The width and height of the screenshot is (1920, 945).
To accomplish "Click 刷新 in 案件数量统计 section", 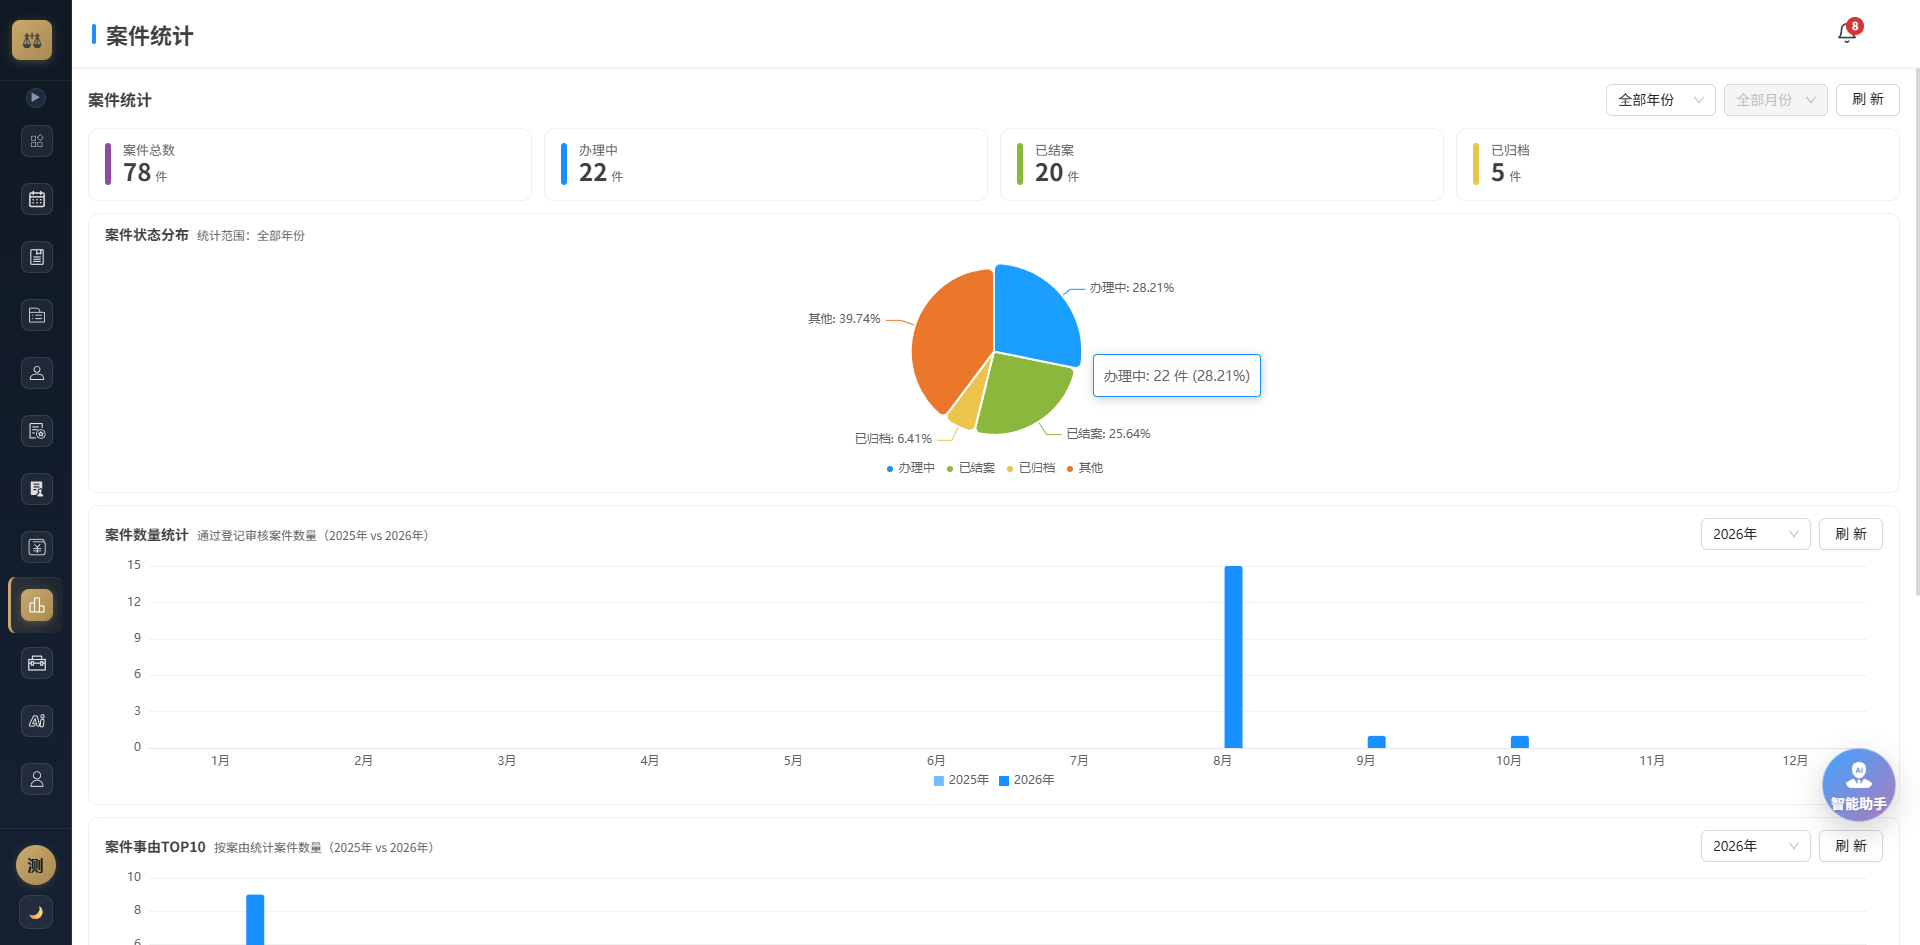I will coord(1850,534).
